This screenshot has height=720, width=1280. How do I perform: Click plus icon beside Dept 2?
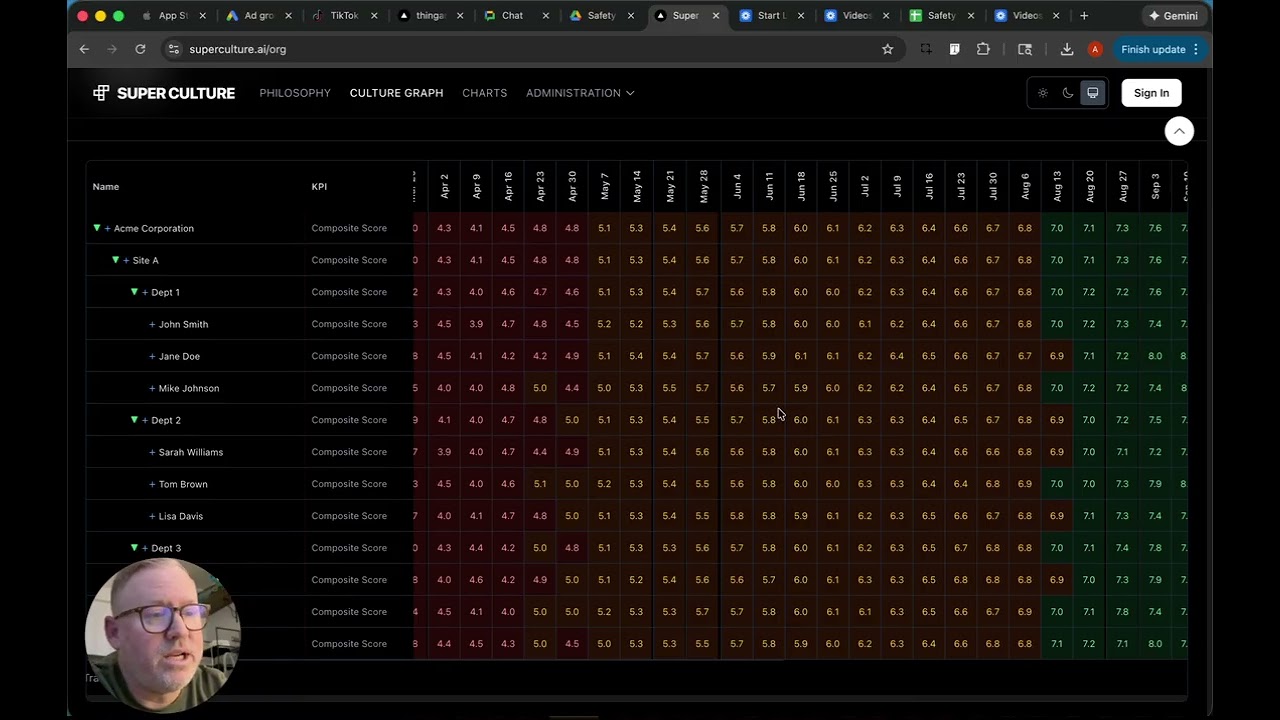click(145, 420)
